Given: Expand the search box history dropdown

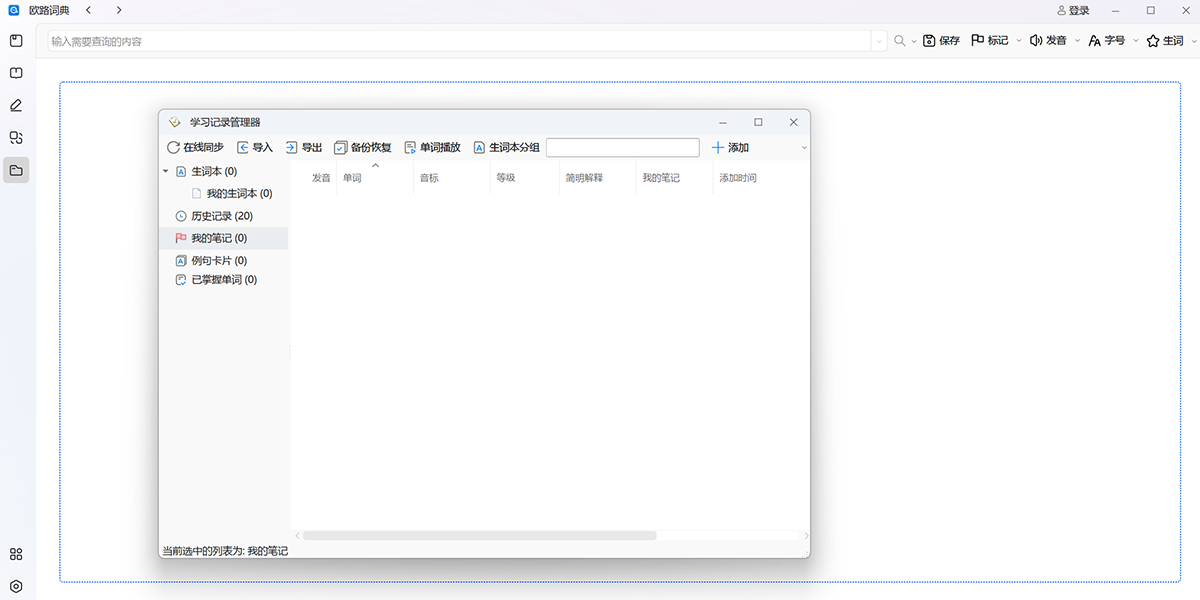Looking at the screenshot, I should (879, 41).
